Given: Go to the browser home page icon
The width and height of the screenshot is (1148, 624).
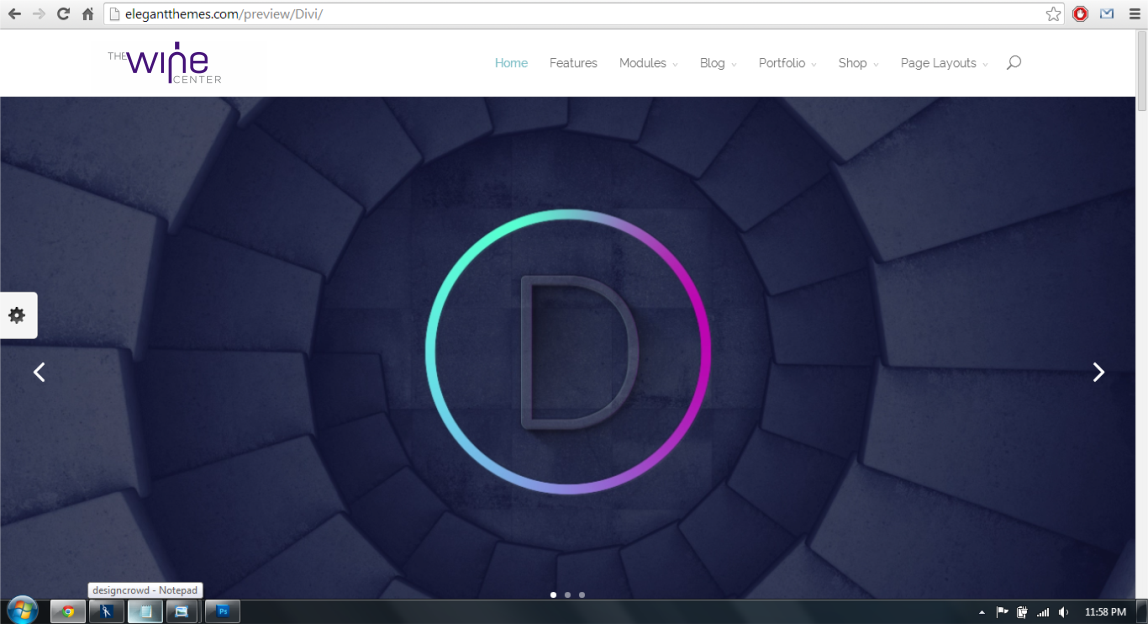Looking at the screenshot, I should point(88,14).
